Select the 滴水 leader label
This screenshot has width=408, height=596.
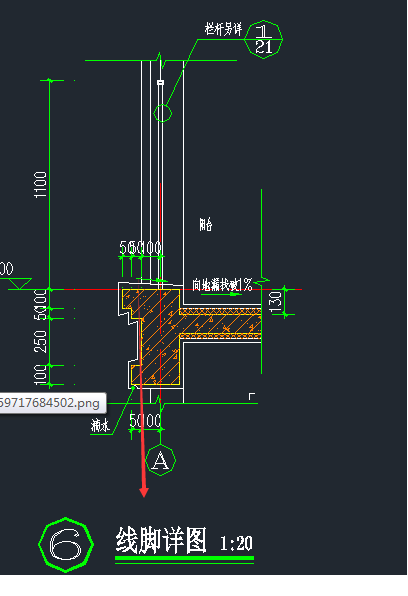coord(100,426)
